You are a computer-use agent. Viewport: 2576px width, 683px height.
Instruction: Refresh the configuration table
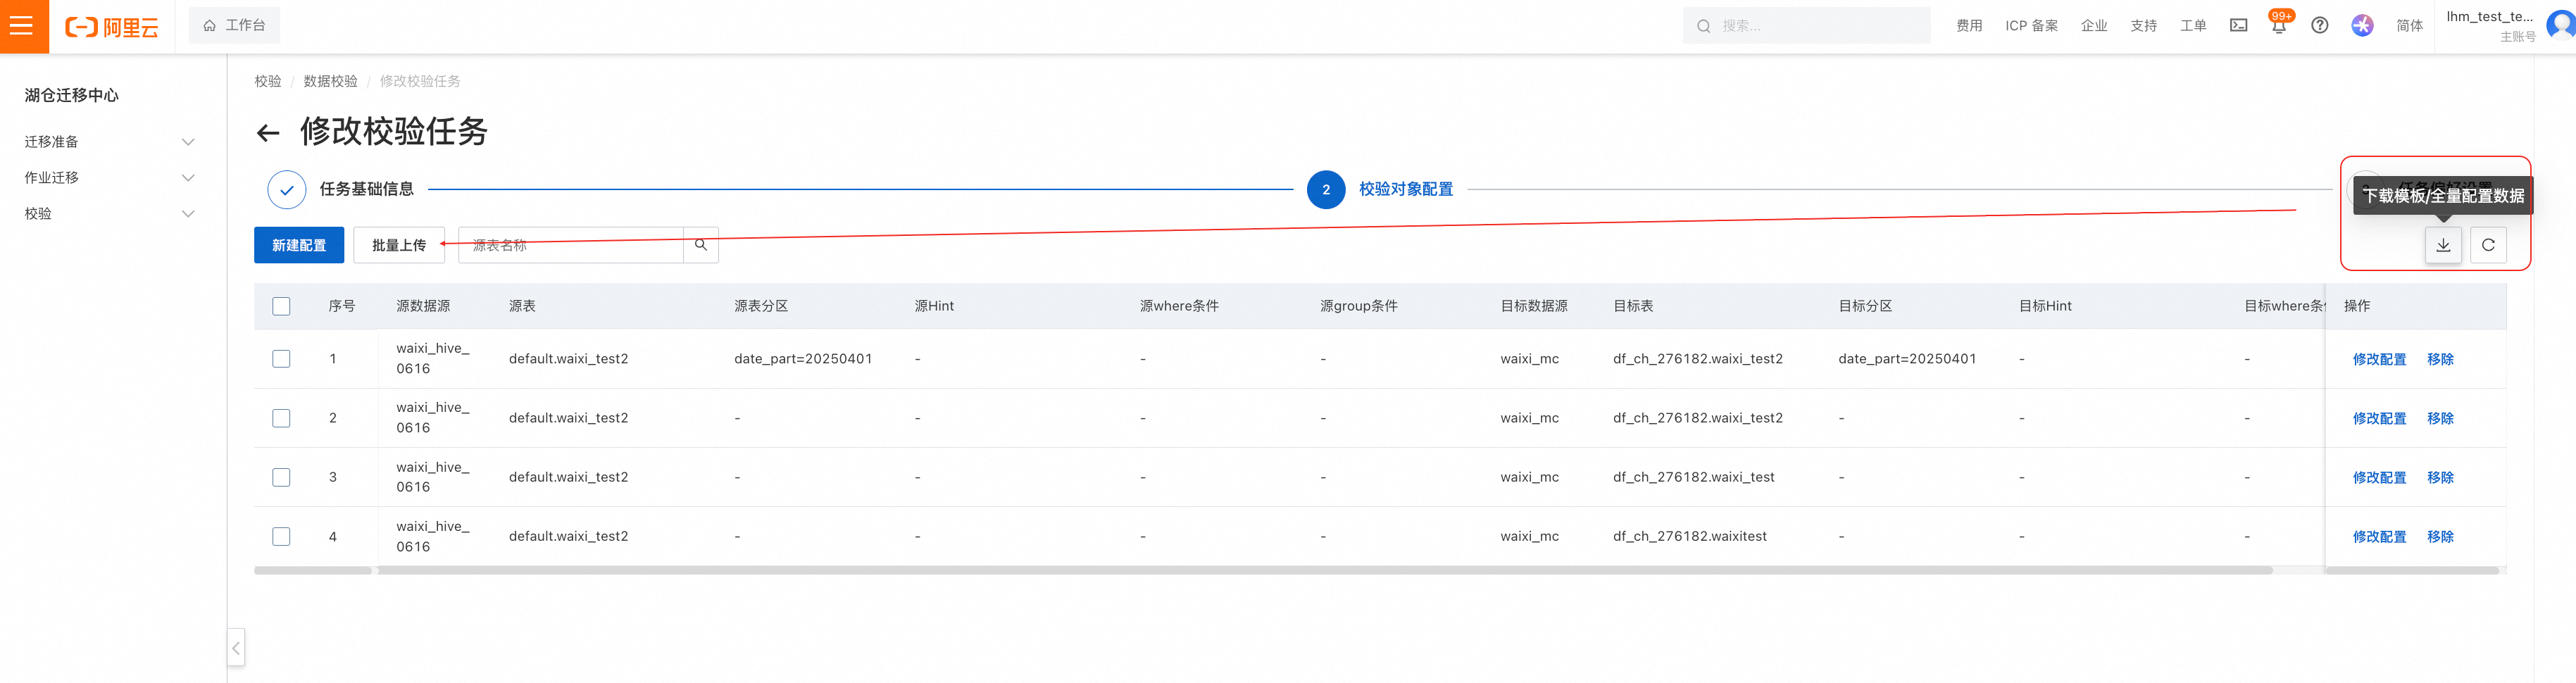[2488, 245]
